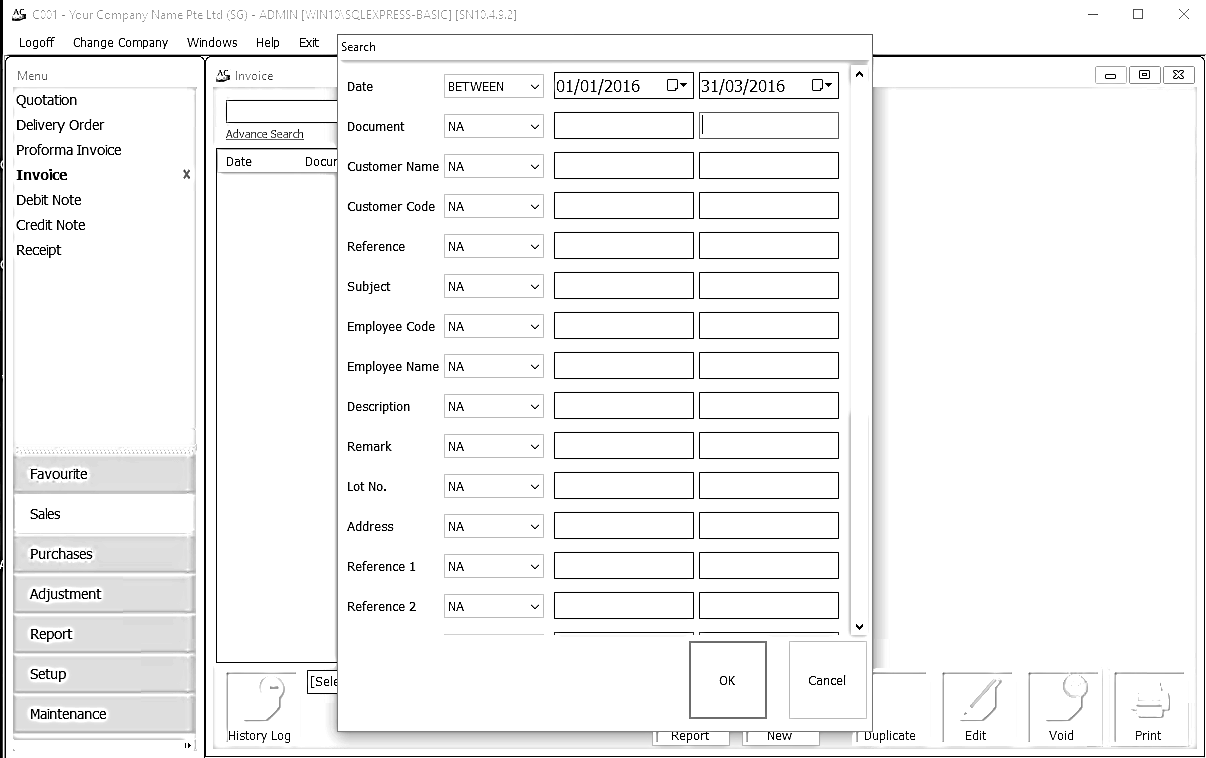Image resolution: width=1206 pixels, height=758 pixels.
Task: Click the Report button in Invoice toolbar
Action: click(x=690, y=736)
